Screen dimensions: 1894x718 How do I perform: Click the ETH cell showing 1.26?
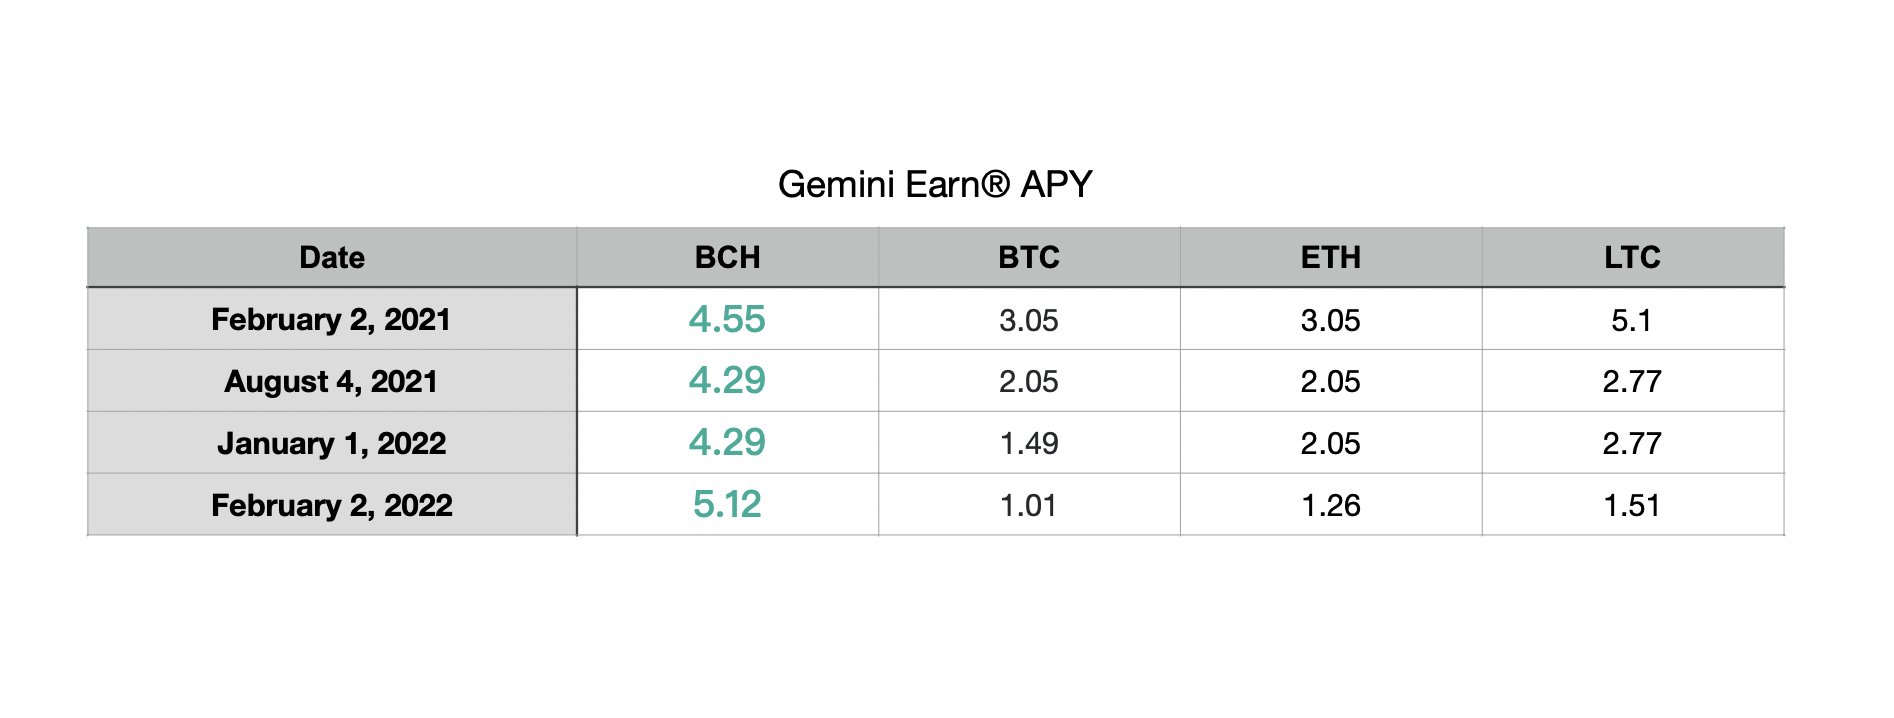click(1331, 505)
